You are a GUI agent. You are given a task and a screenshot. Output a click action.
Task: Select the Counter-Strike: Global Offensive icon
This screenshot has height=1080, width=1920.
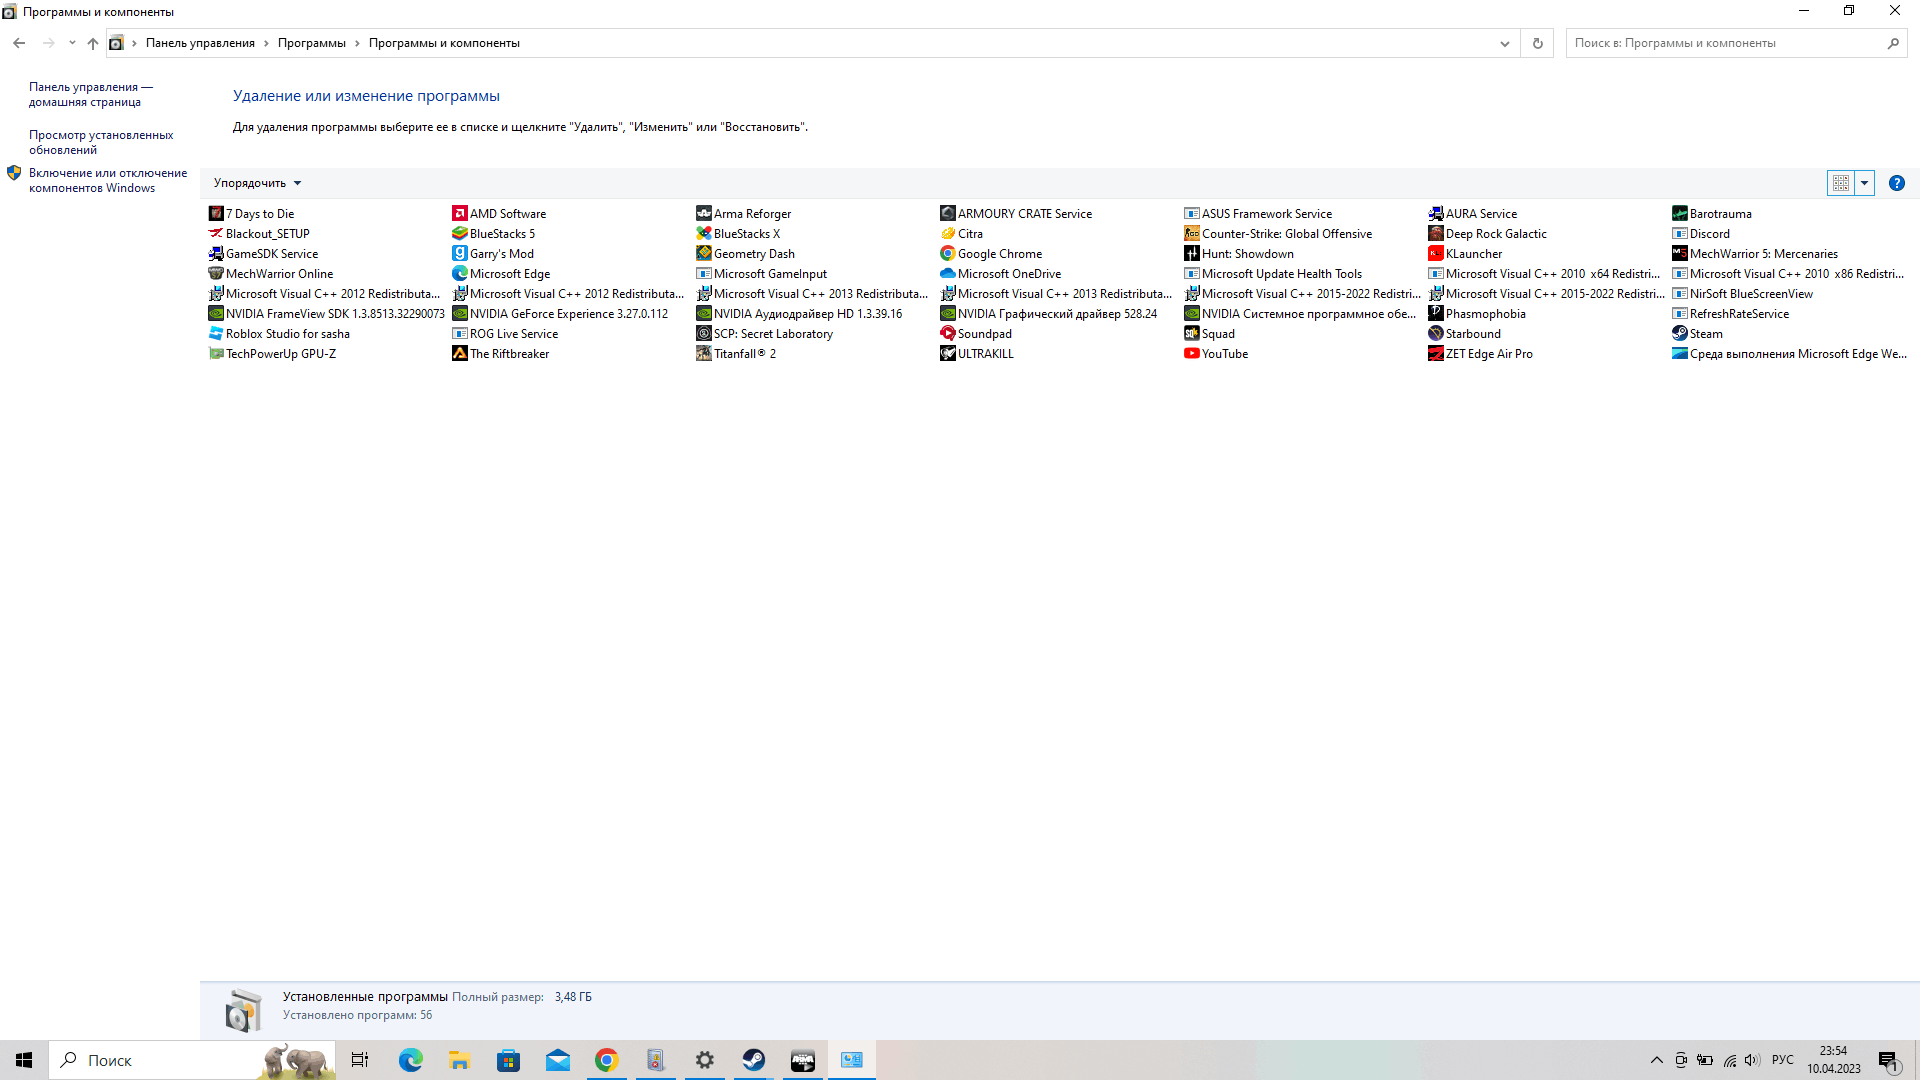click(1192, 233)
